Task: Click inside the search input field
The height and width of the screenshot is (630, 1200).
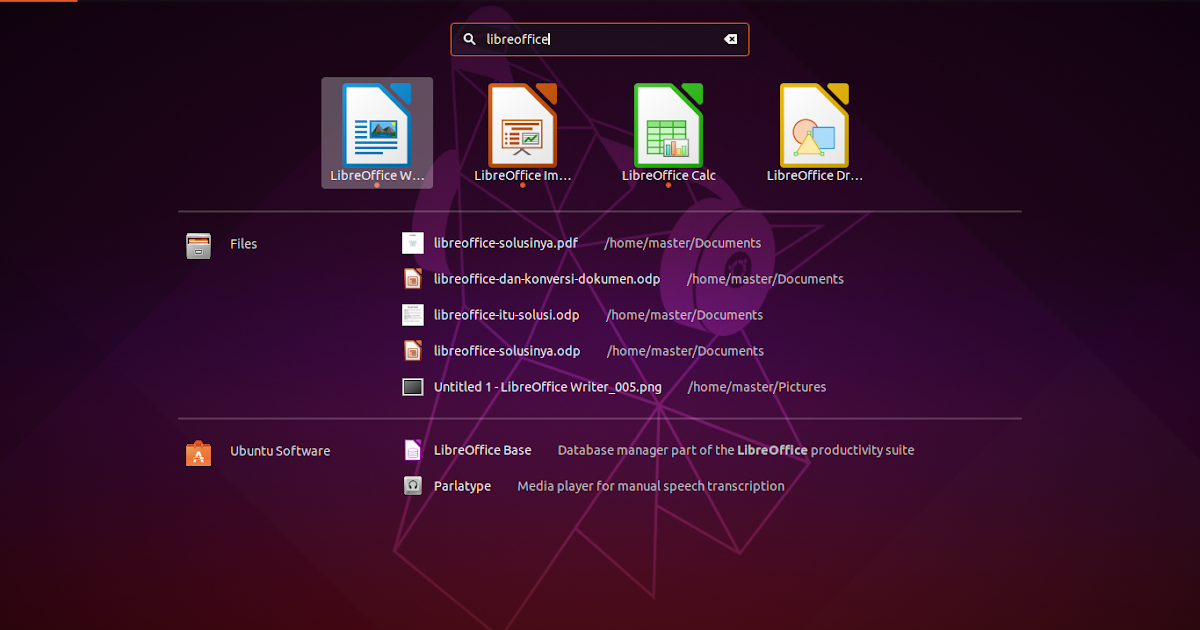Action: pos(600,39)
